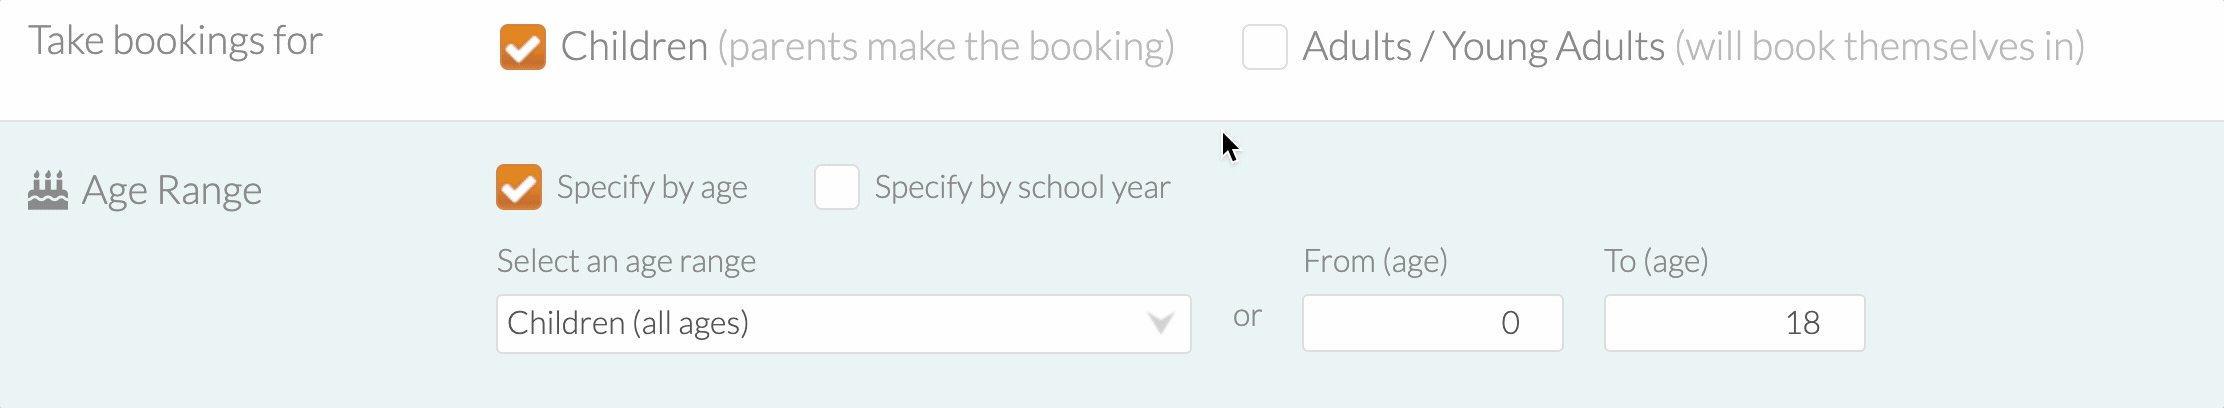Screen dimensions: 2224x408
Task: Uncheck the Specify by age checkbox
Action: click(519, 187)
